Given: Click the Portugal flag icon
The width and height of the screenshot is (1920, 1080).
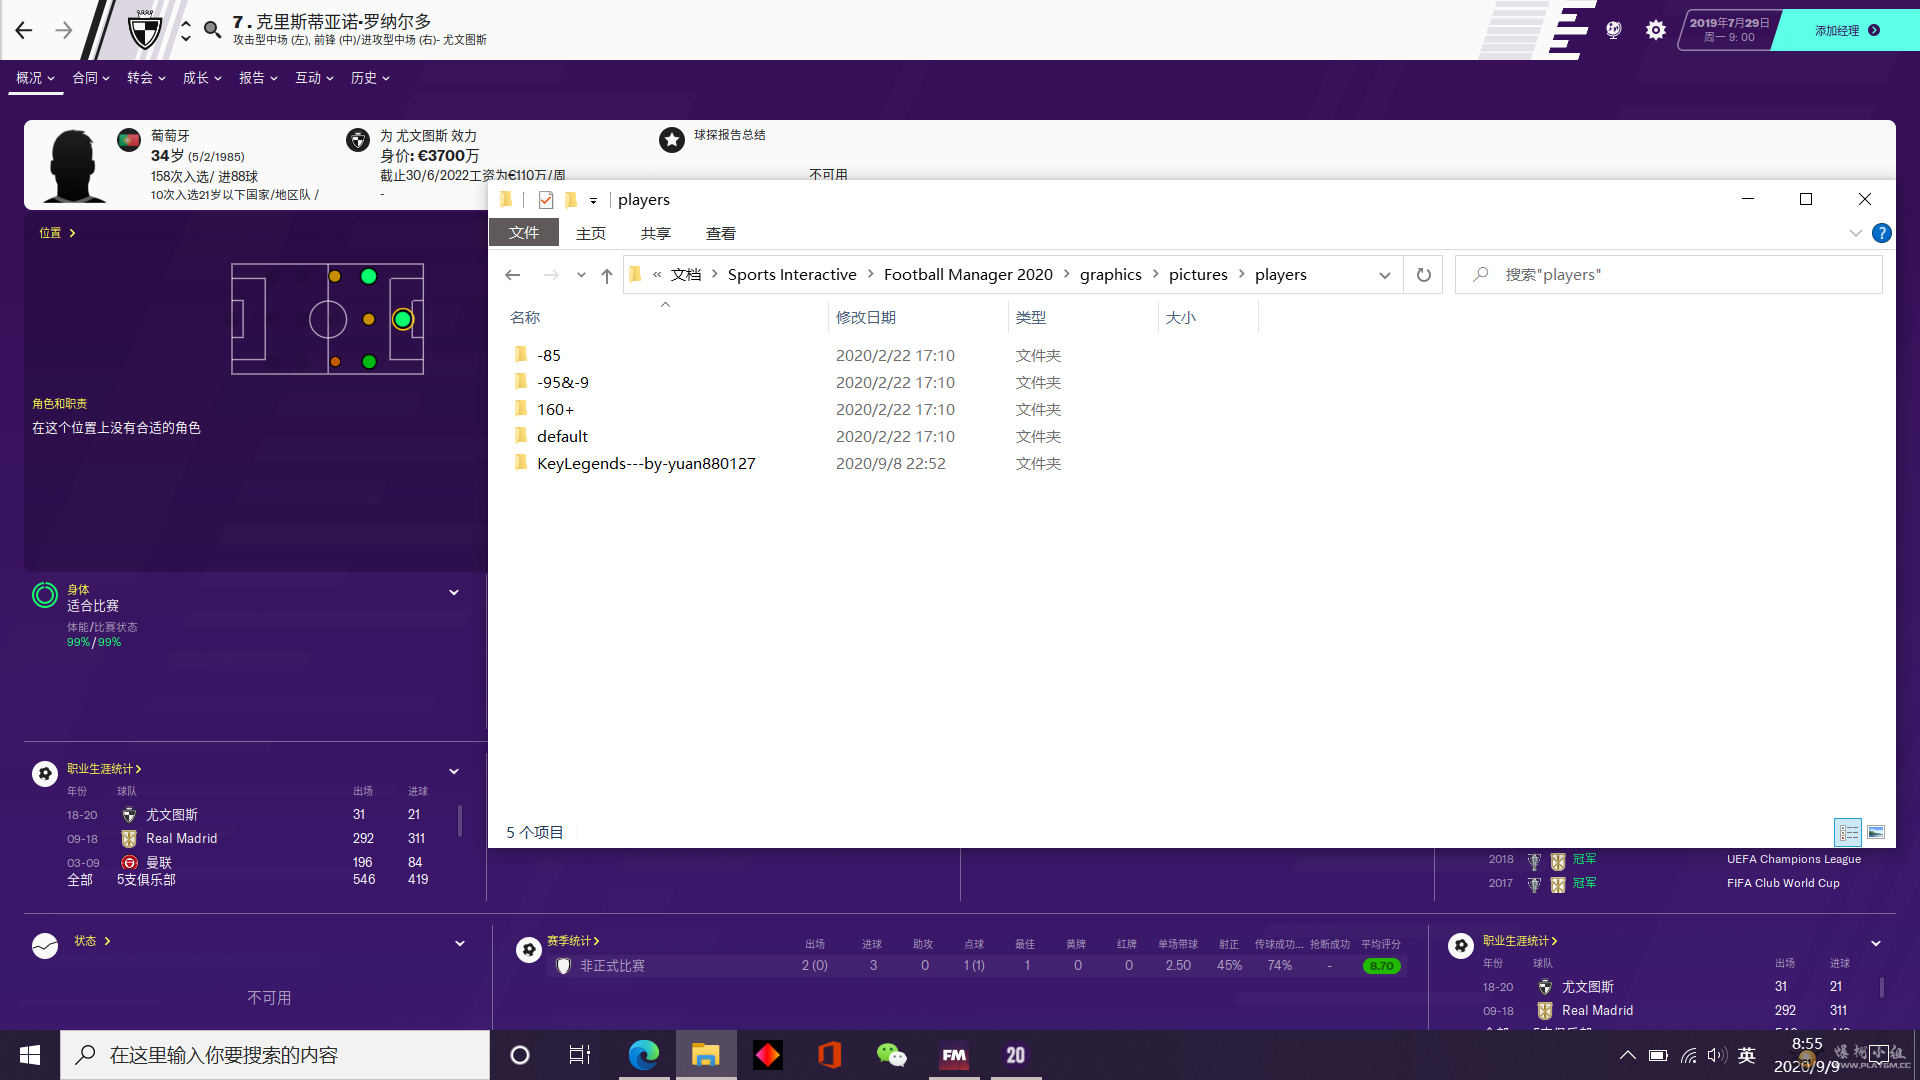Looking at the screenshot, I should point(129,140).
